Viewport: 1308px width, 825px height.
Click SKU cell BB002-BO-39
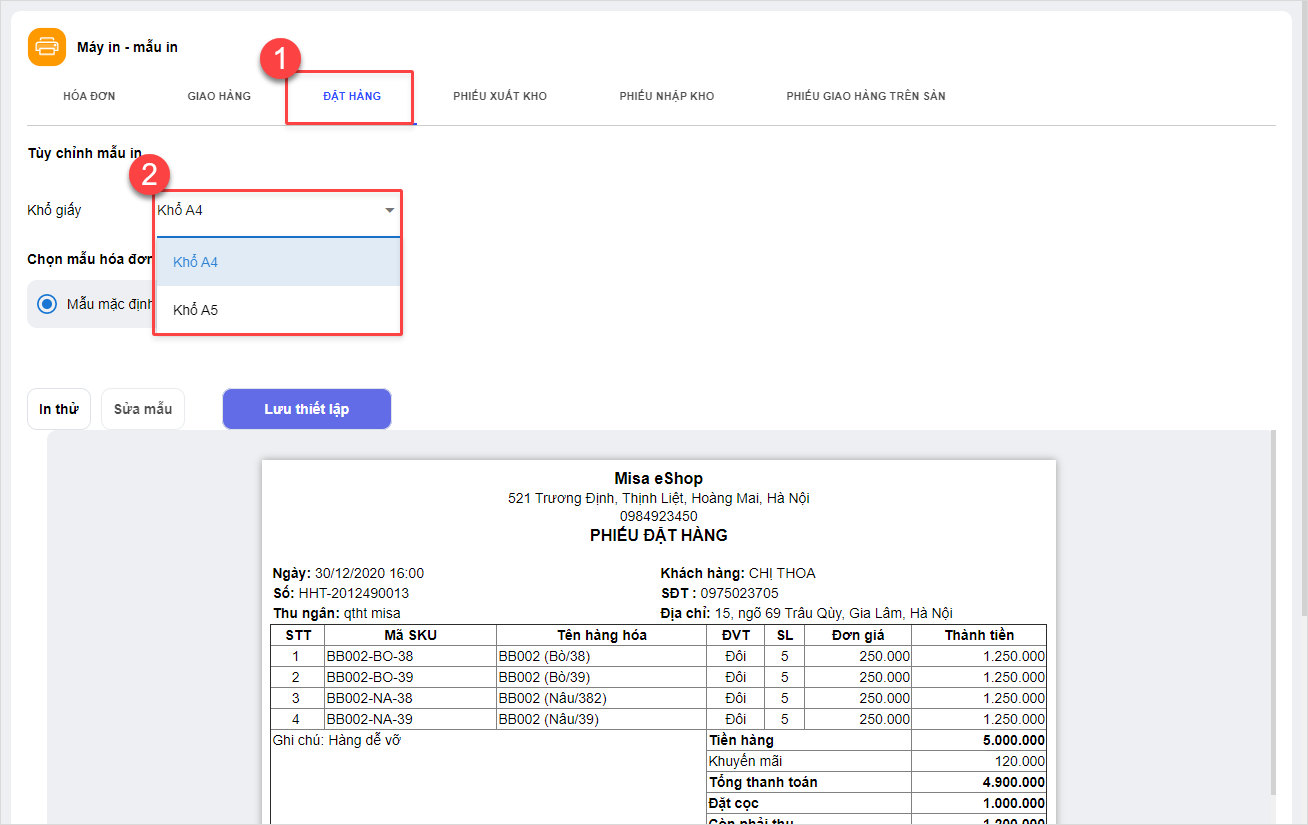click(370, 677)
